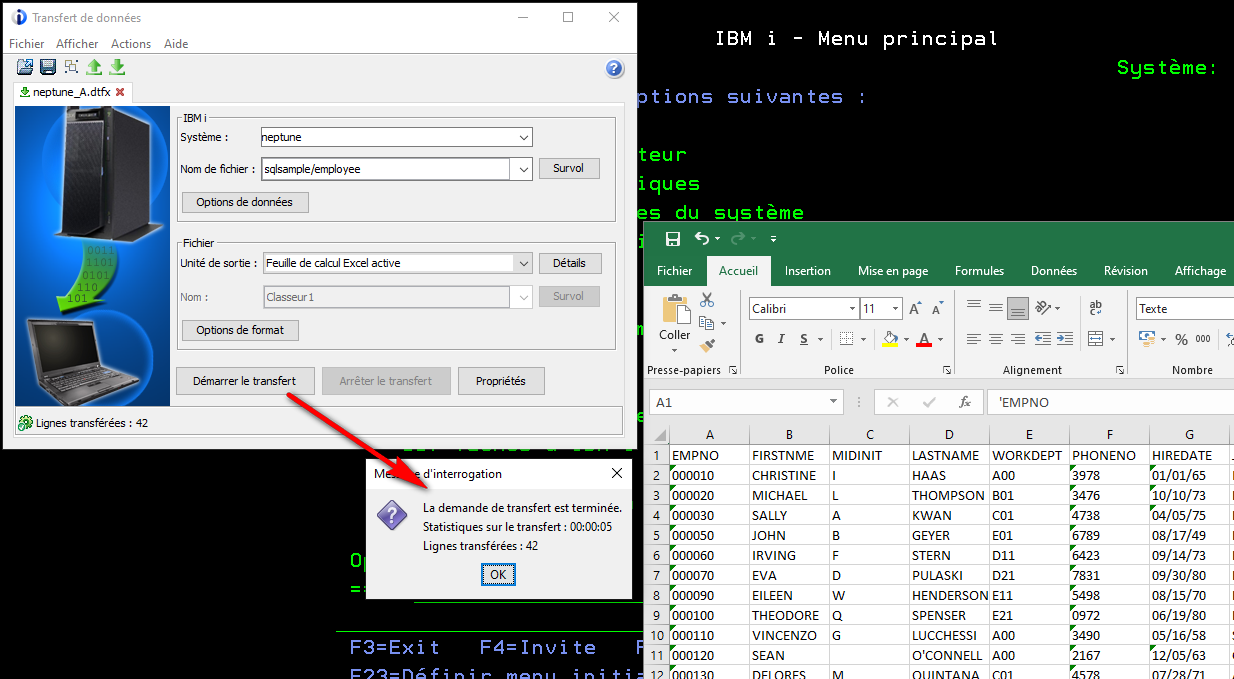Switch to the Données ribbon tab
Viewport: 1234px width, 679px height.
tap(1054, 271)
